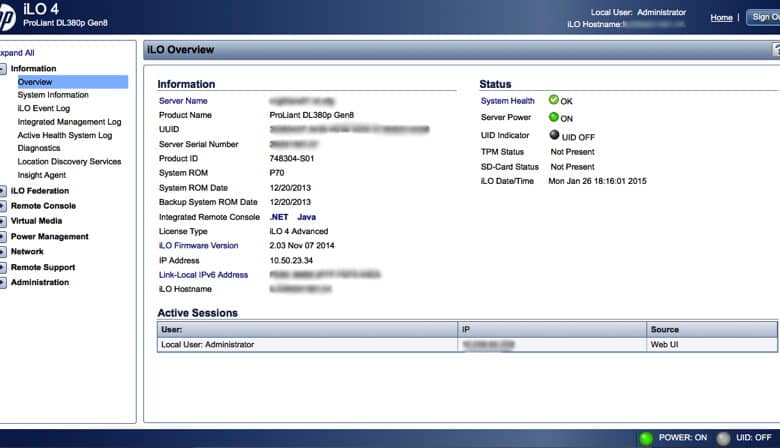Click the User column header in Active Sessions

click(x=307, y=329)
